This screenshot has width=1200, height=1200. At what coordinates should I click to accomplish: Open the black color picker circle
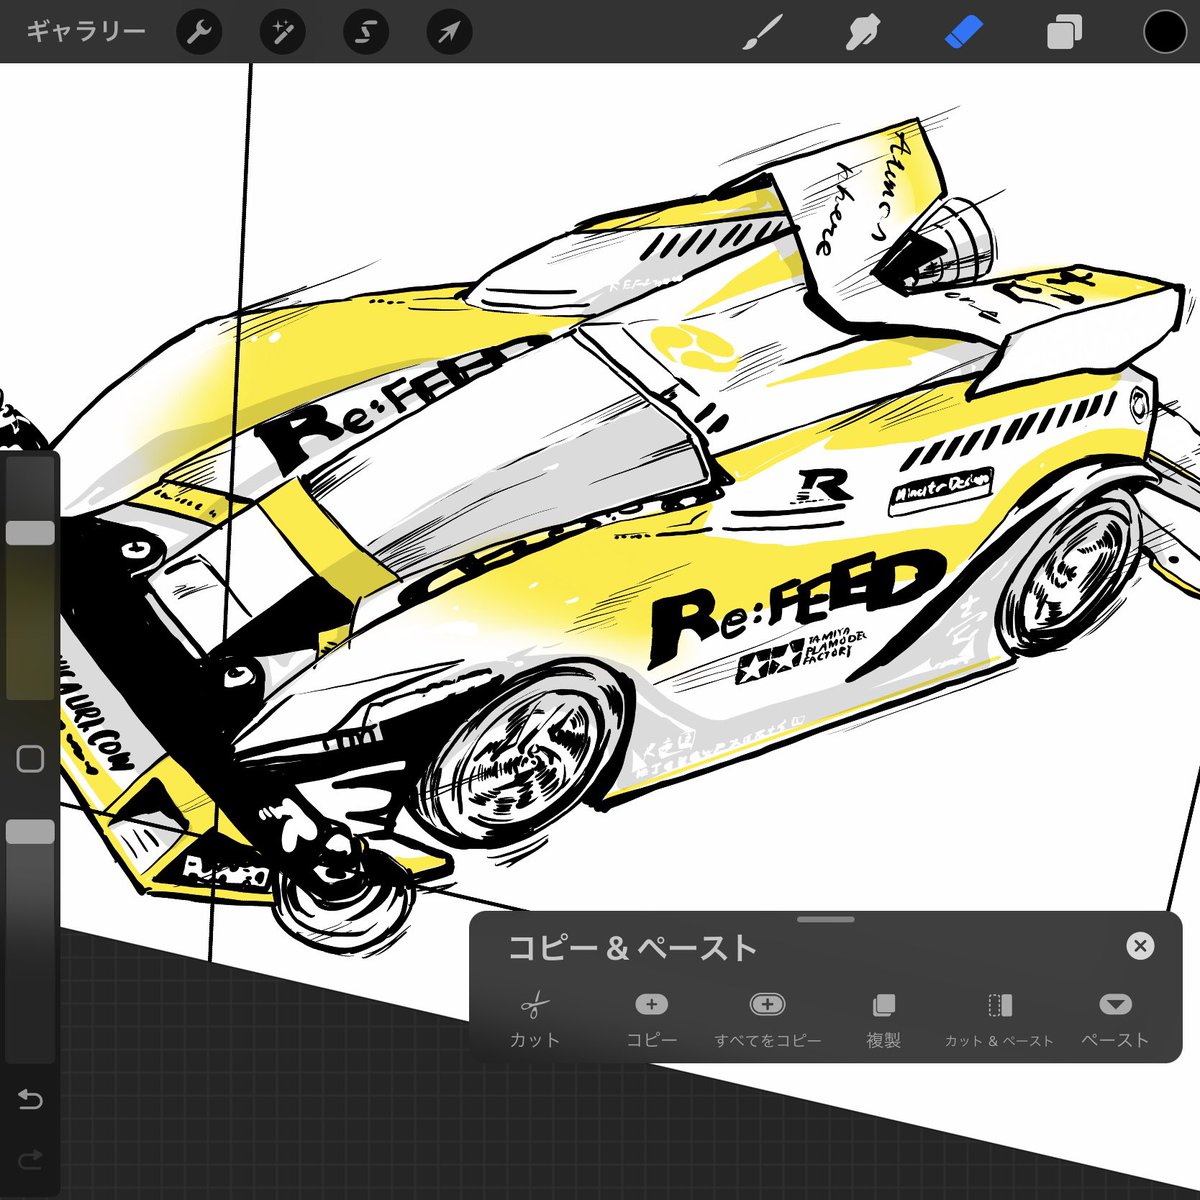click(x=1164, y=32)
